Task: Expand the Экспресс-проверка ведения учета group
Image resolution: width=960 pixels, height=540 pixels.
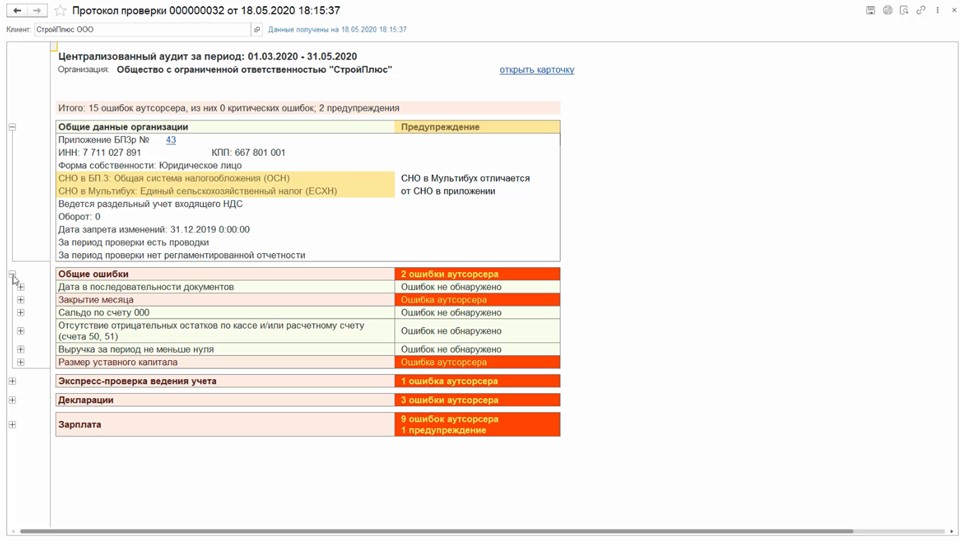Action: coord(12,381)
